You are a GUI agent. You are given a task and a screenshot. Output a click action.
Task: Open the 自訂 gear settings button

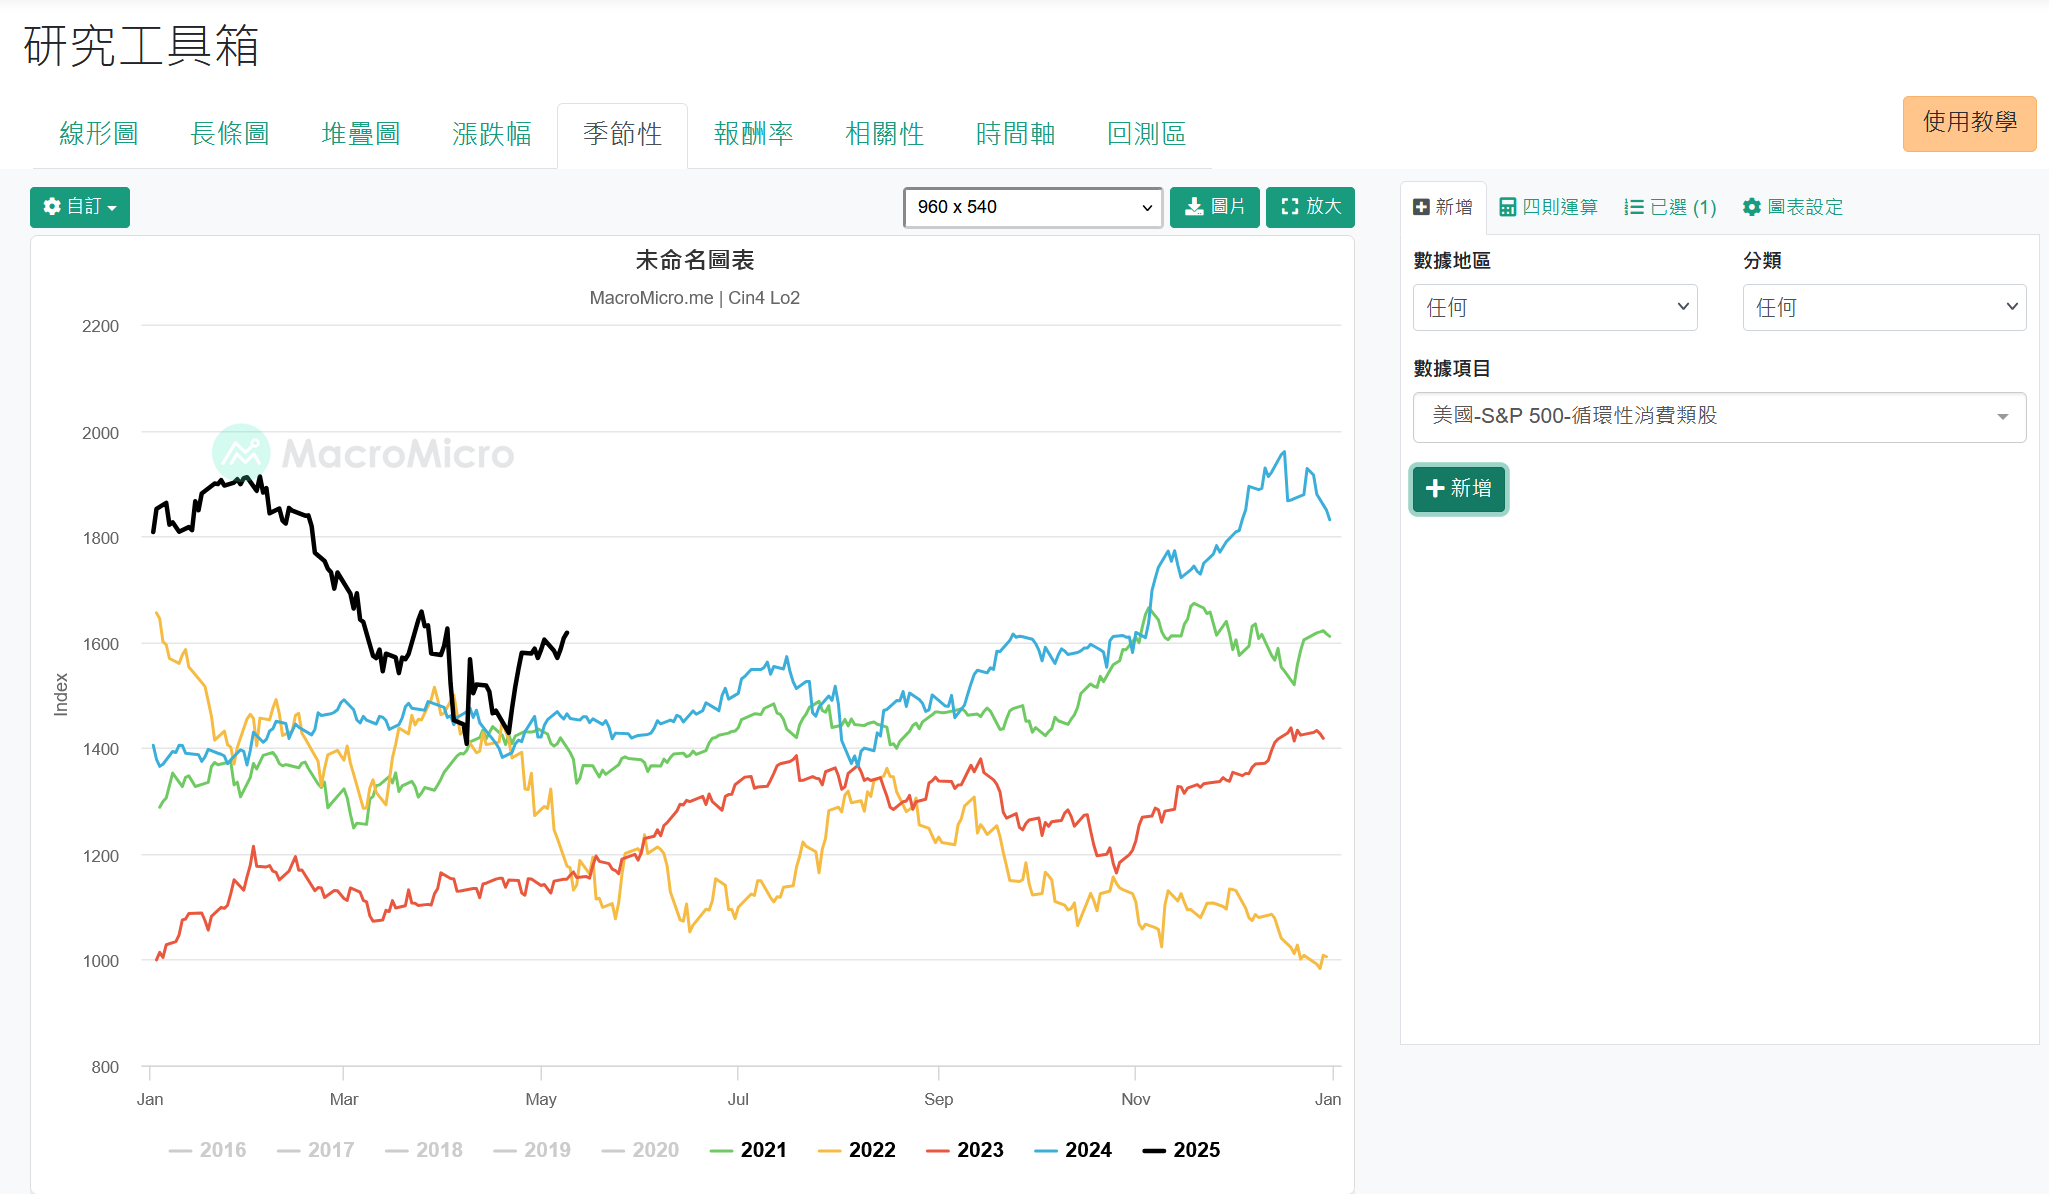tap(80, 207)
